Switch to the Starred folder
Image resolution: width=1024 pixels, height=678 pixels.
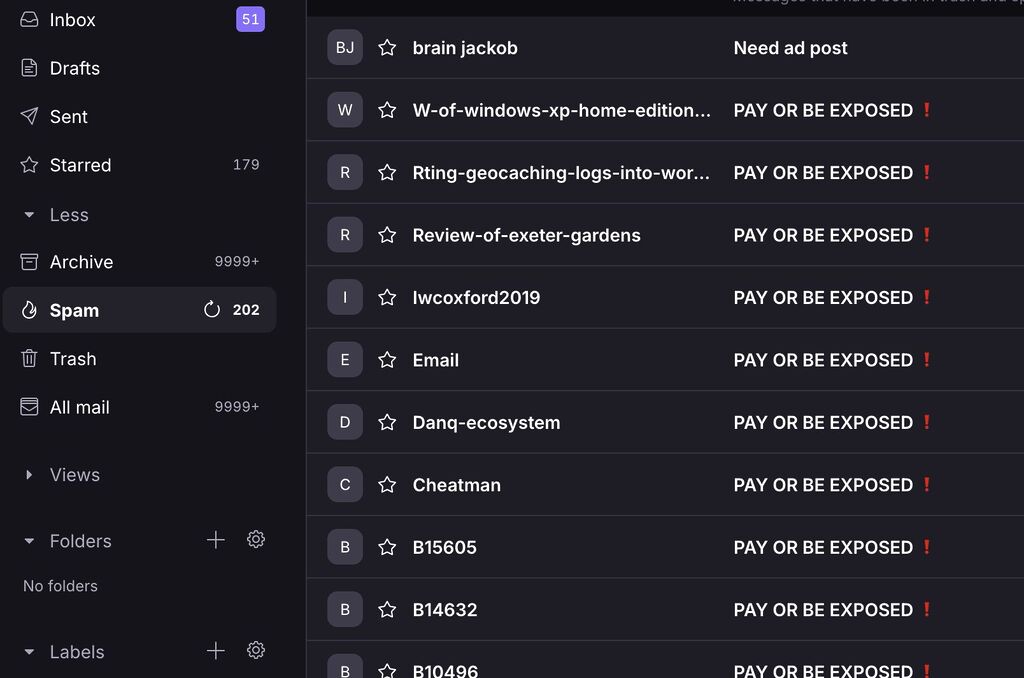[x=80, y=164]
